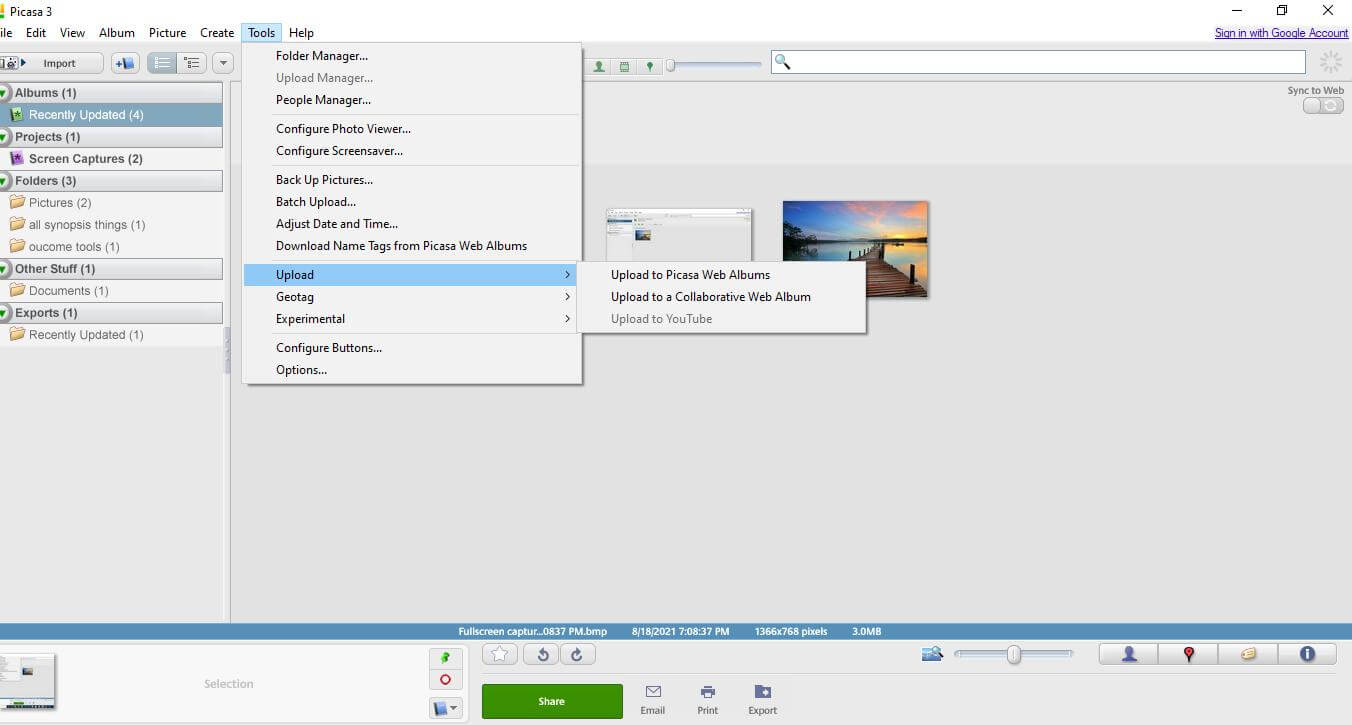Collapse the Folders section
The width and height of the screenshot is (1352, 725).
pos(5,181)
